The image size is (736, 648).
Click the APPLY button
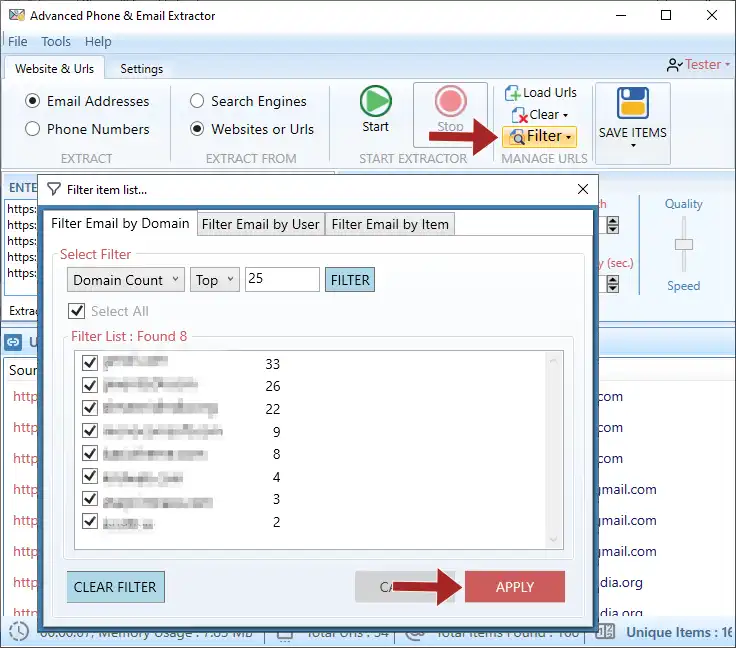pos(515,587)
